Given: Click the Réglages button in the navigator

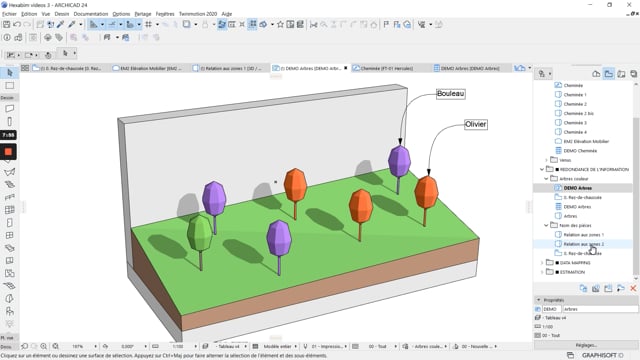Looking at the screenshot, I should coord(586,345).
